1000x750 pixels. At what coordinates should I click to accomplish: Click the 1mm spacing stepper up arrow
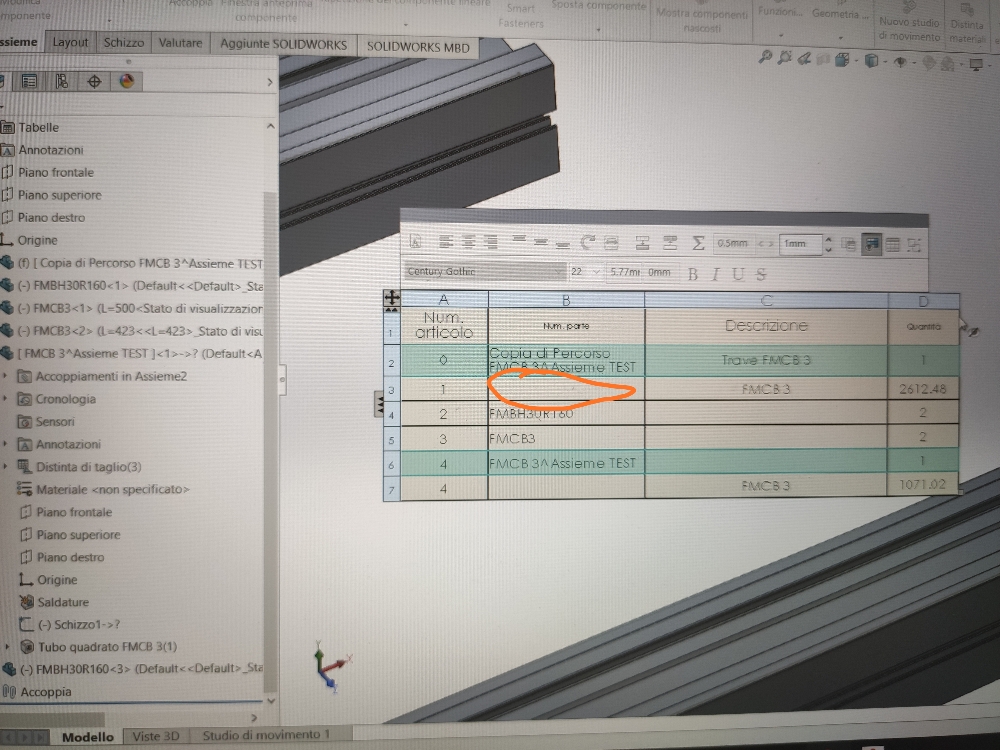[828, 239]
